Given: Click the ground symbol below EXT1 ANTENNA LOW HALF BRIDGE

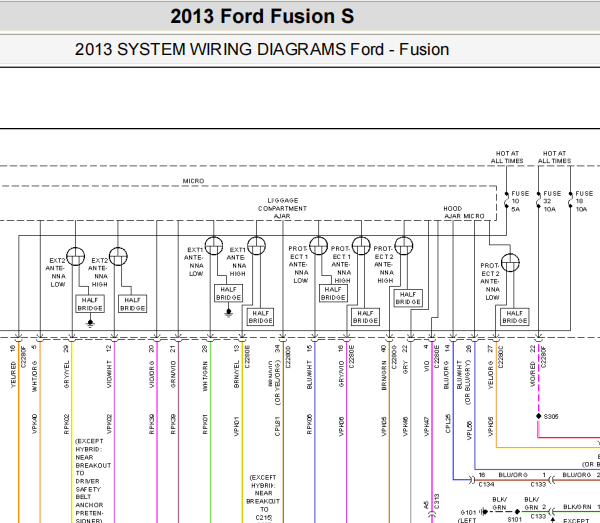Looking at the screenshot, I should point(228,313).
